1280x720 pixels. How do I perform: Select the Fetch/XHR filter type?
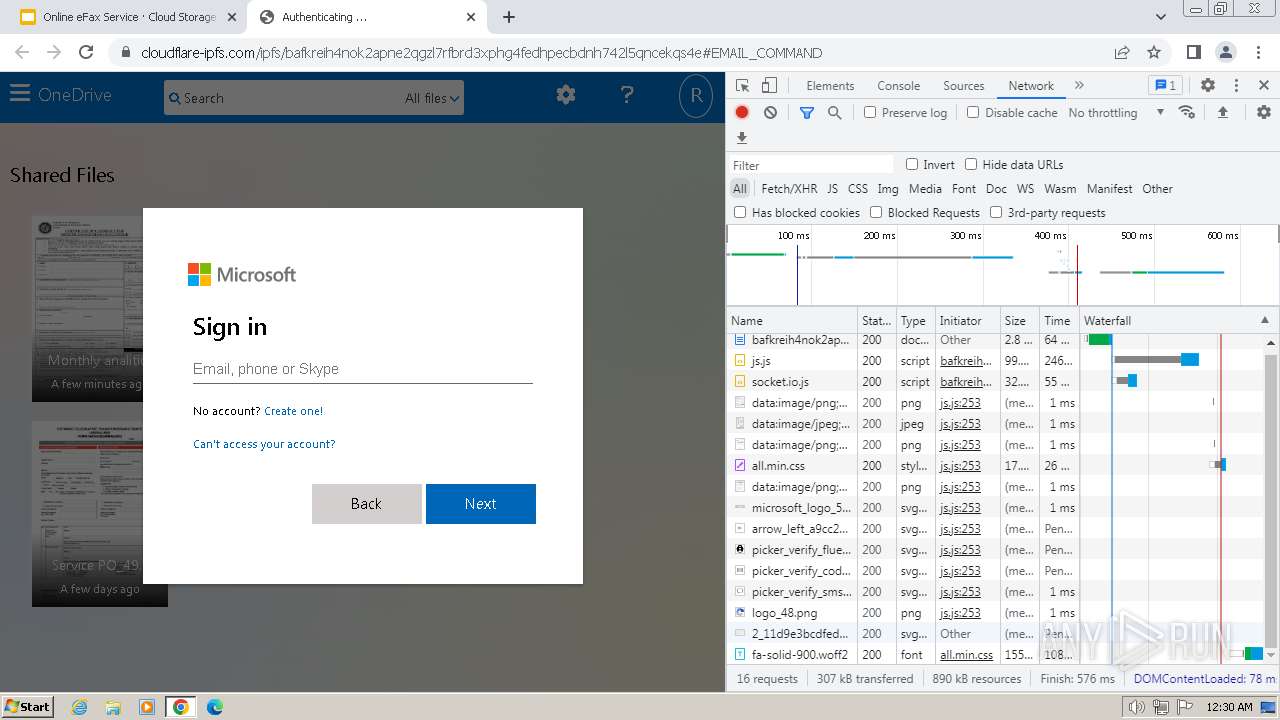point(789,189)
